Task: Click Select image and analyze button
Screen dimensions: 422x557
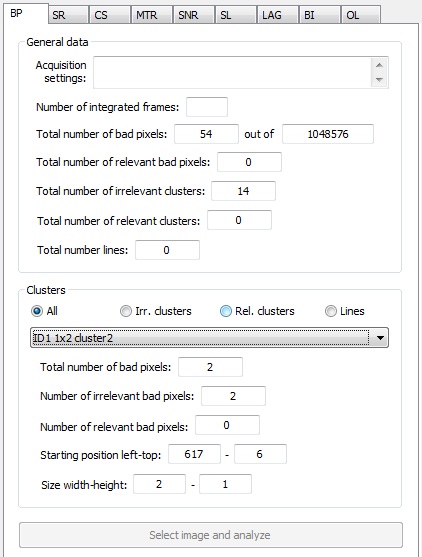Action: click(x=211, y=535)
